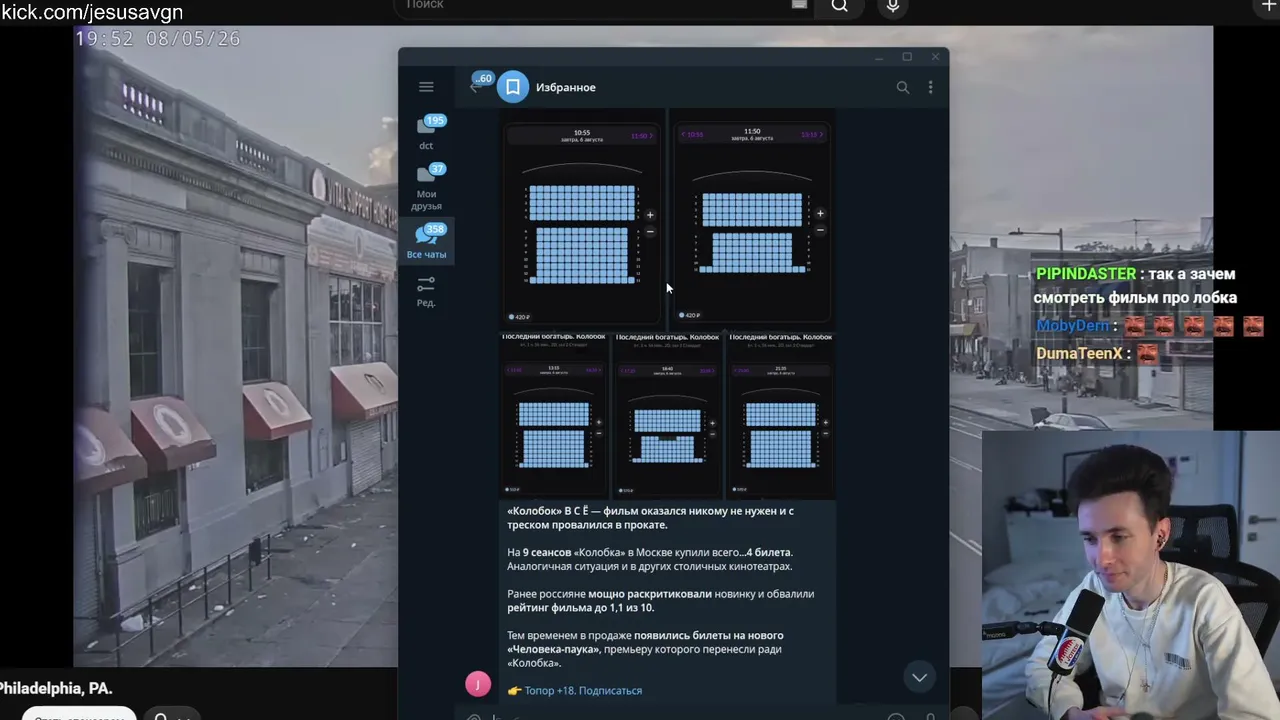Image resolution: width=1280 pixels, height=720 pixels.
Task: Click the pink J sender avatar
Action: (x=478, y=684)
